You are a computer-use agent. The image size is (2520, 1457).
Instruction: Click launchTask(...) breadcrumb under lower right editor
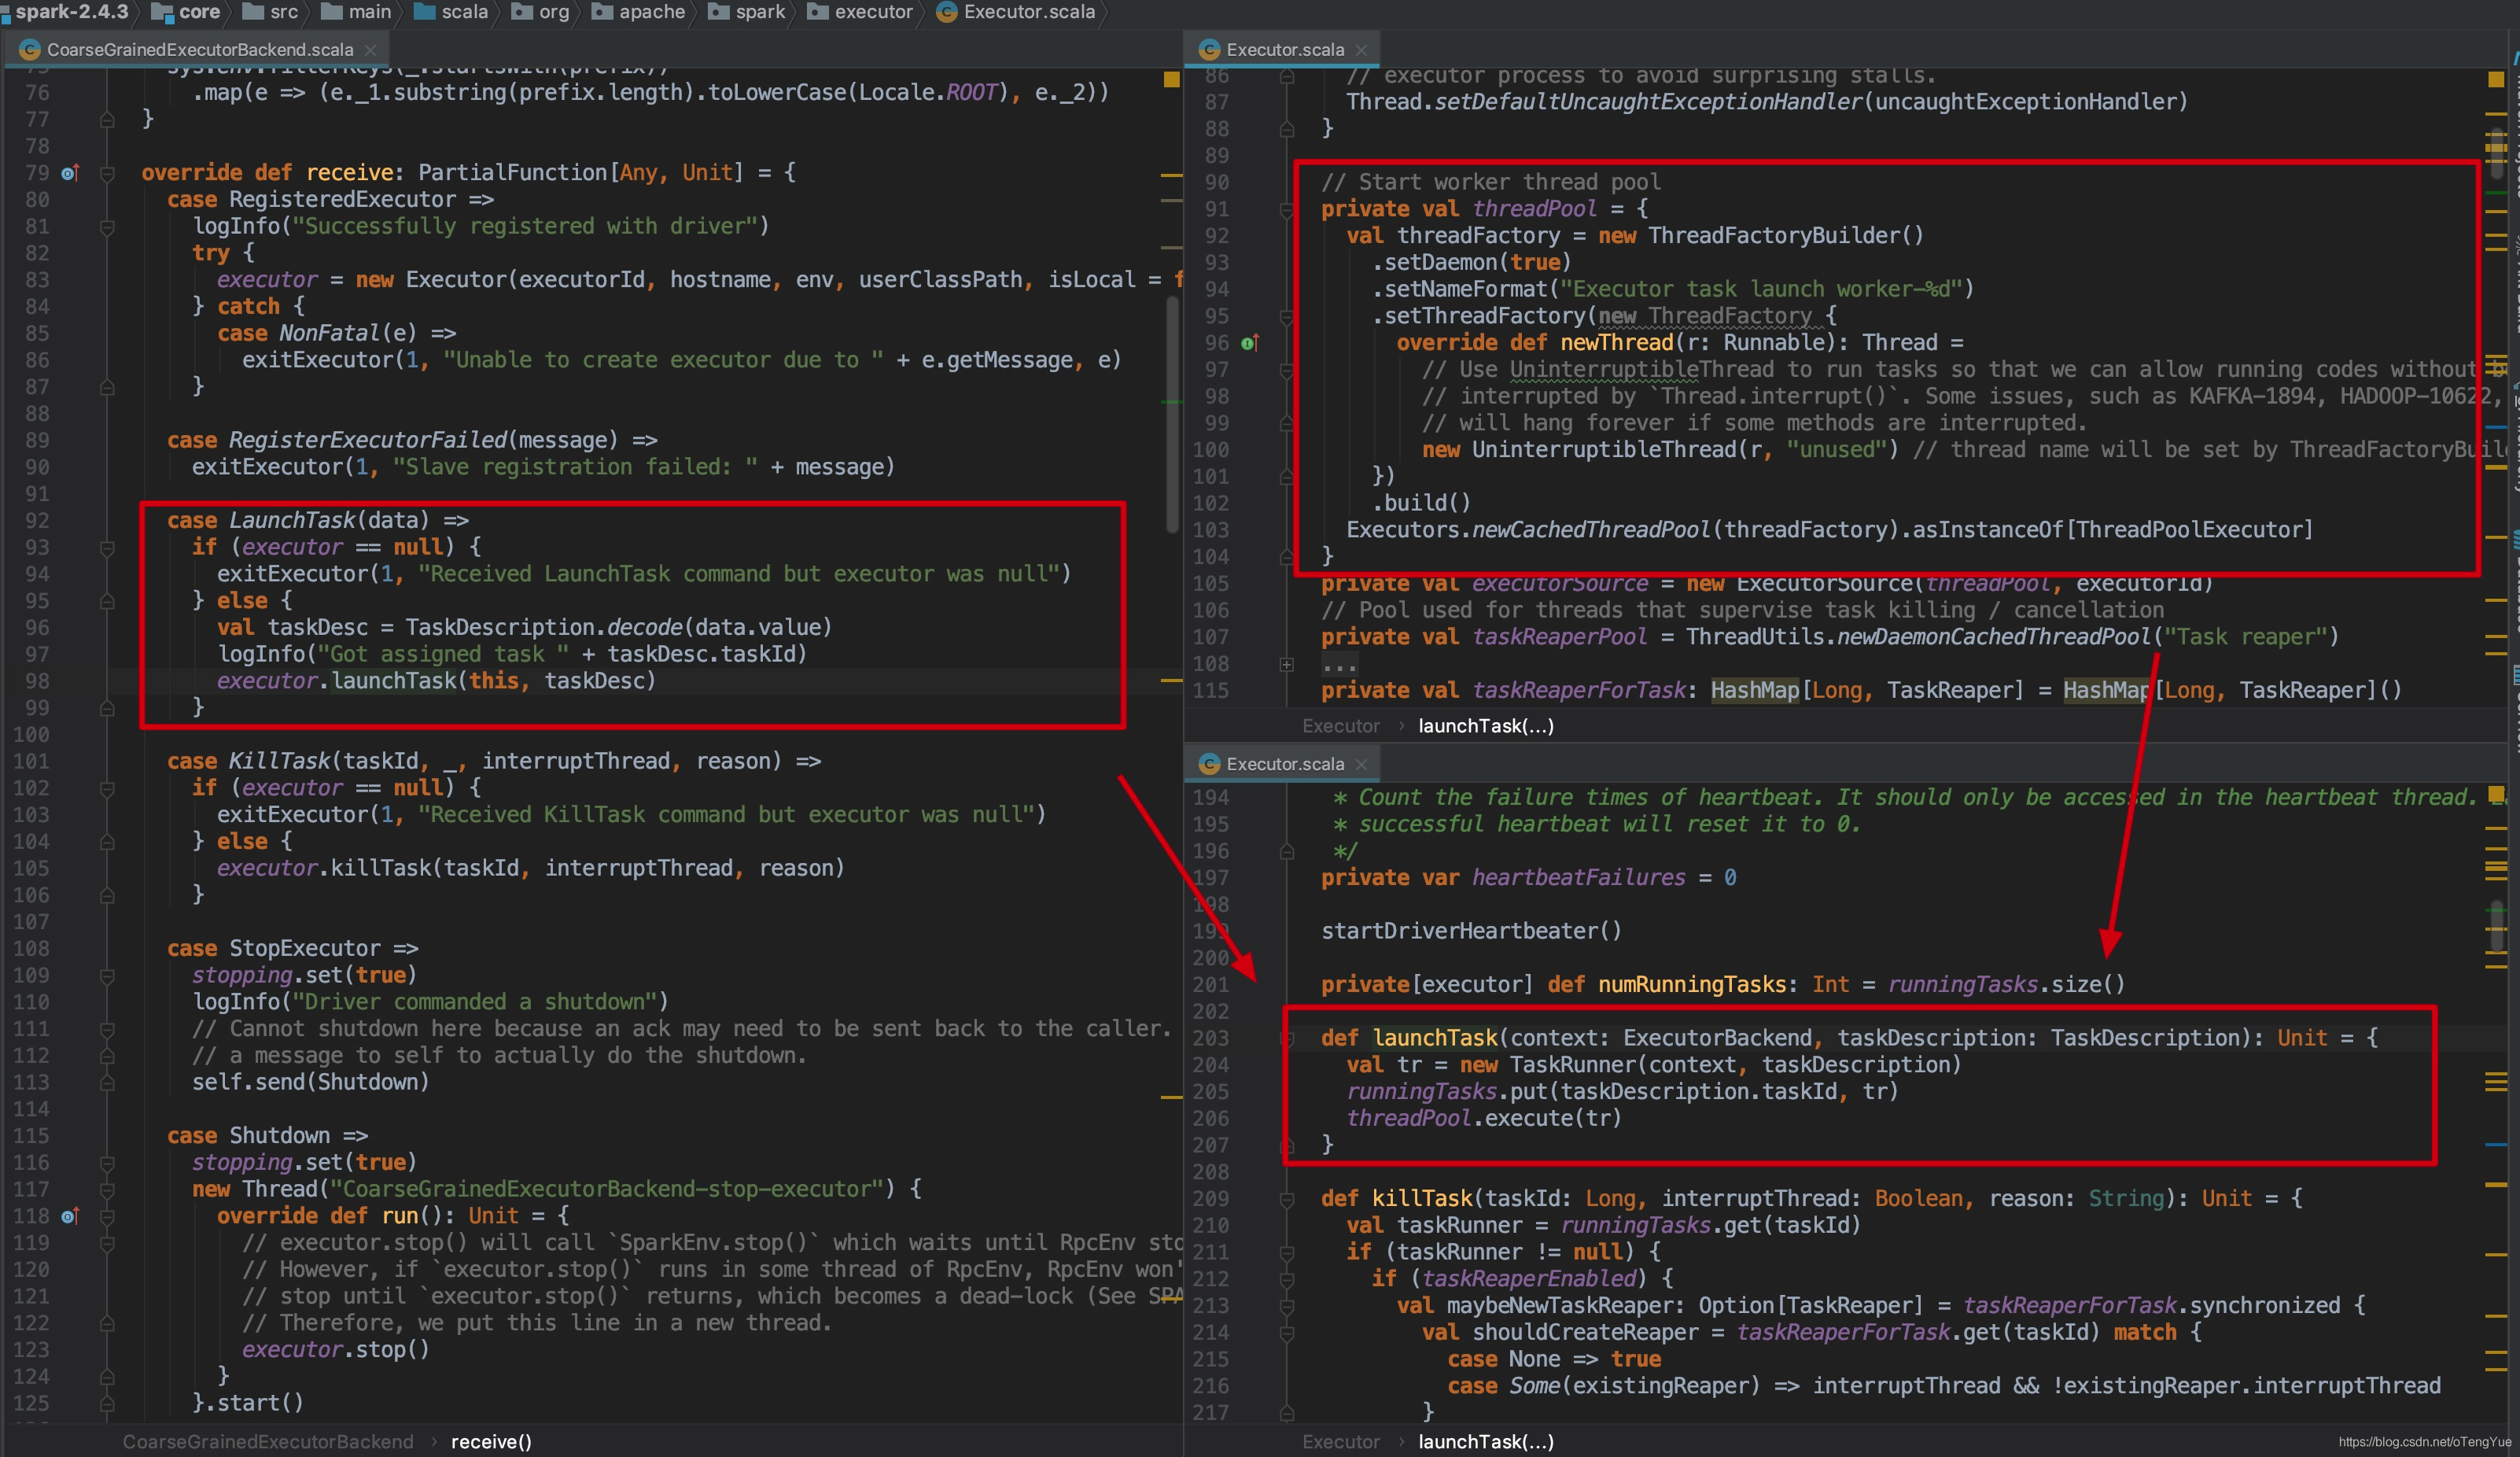(x=1486, y=1441)
